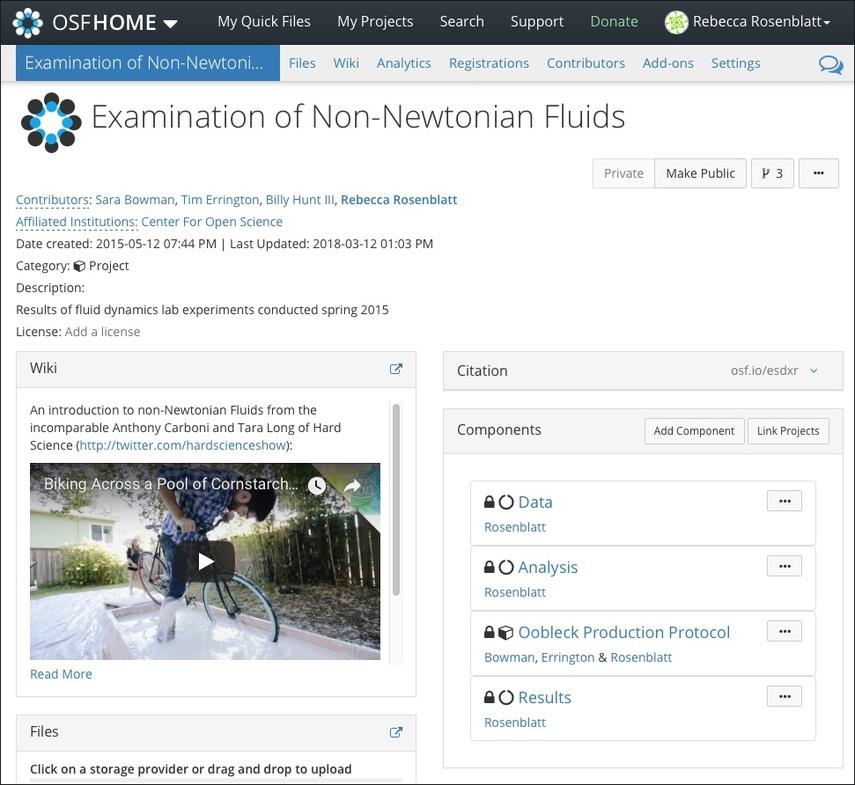This screenshot has width=855, height=785.
Task: Switch to the Wiki tab
Action: [346, 63]
